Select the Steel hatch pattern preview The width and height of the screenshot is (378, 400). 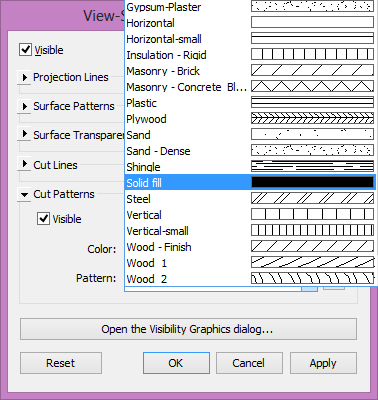coord(312,198)
